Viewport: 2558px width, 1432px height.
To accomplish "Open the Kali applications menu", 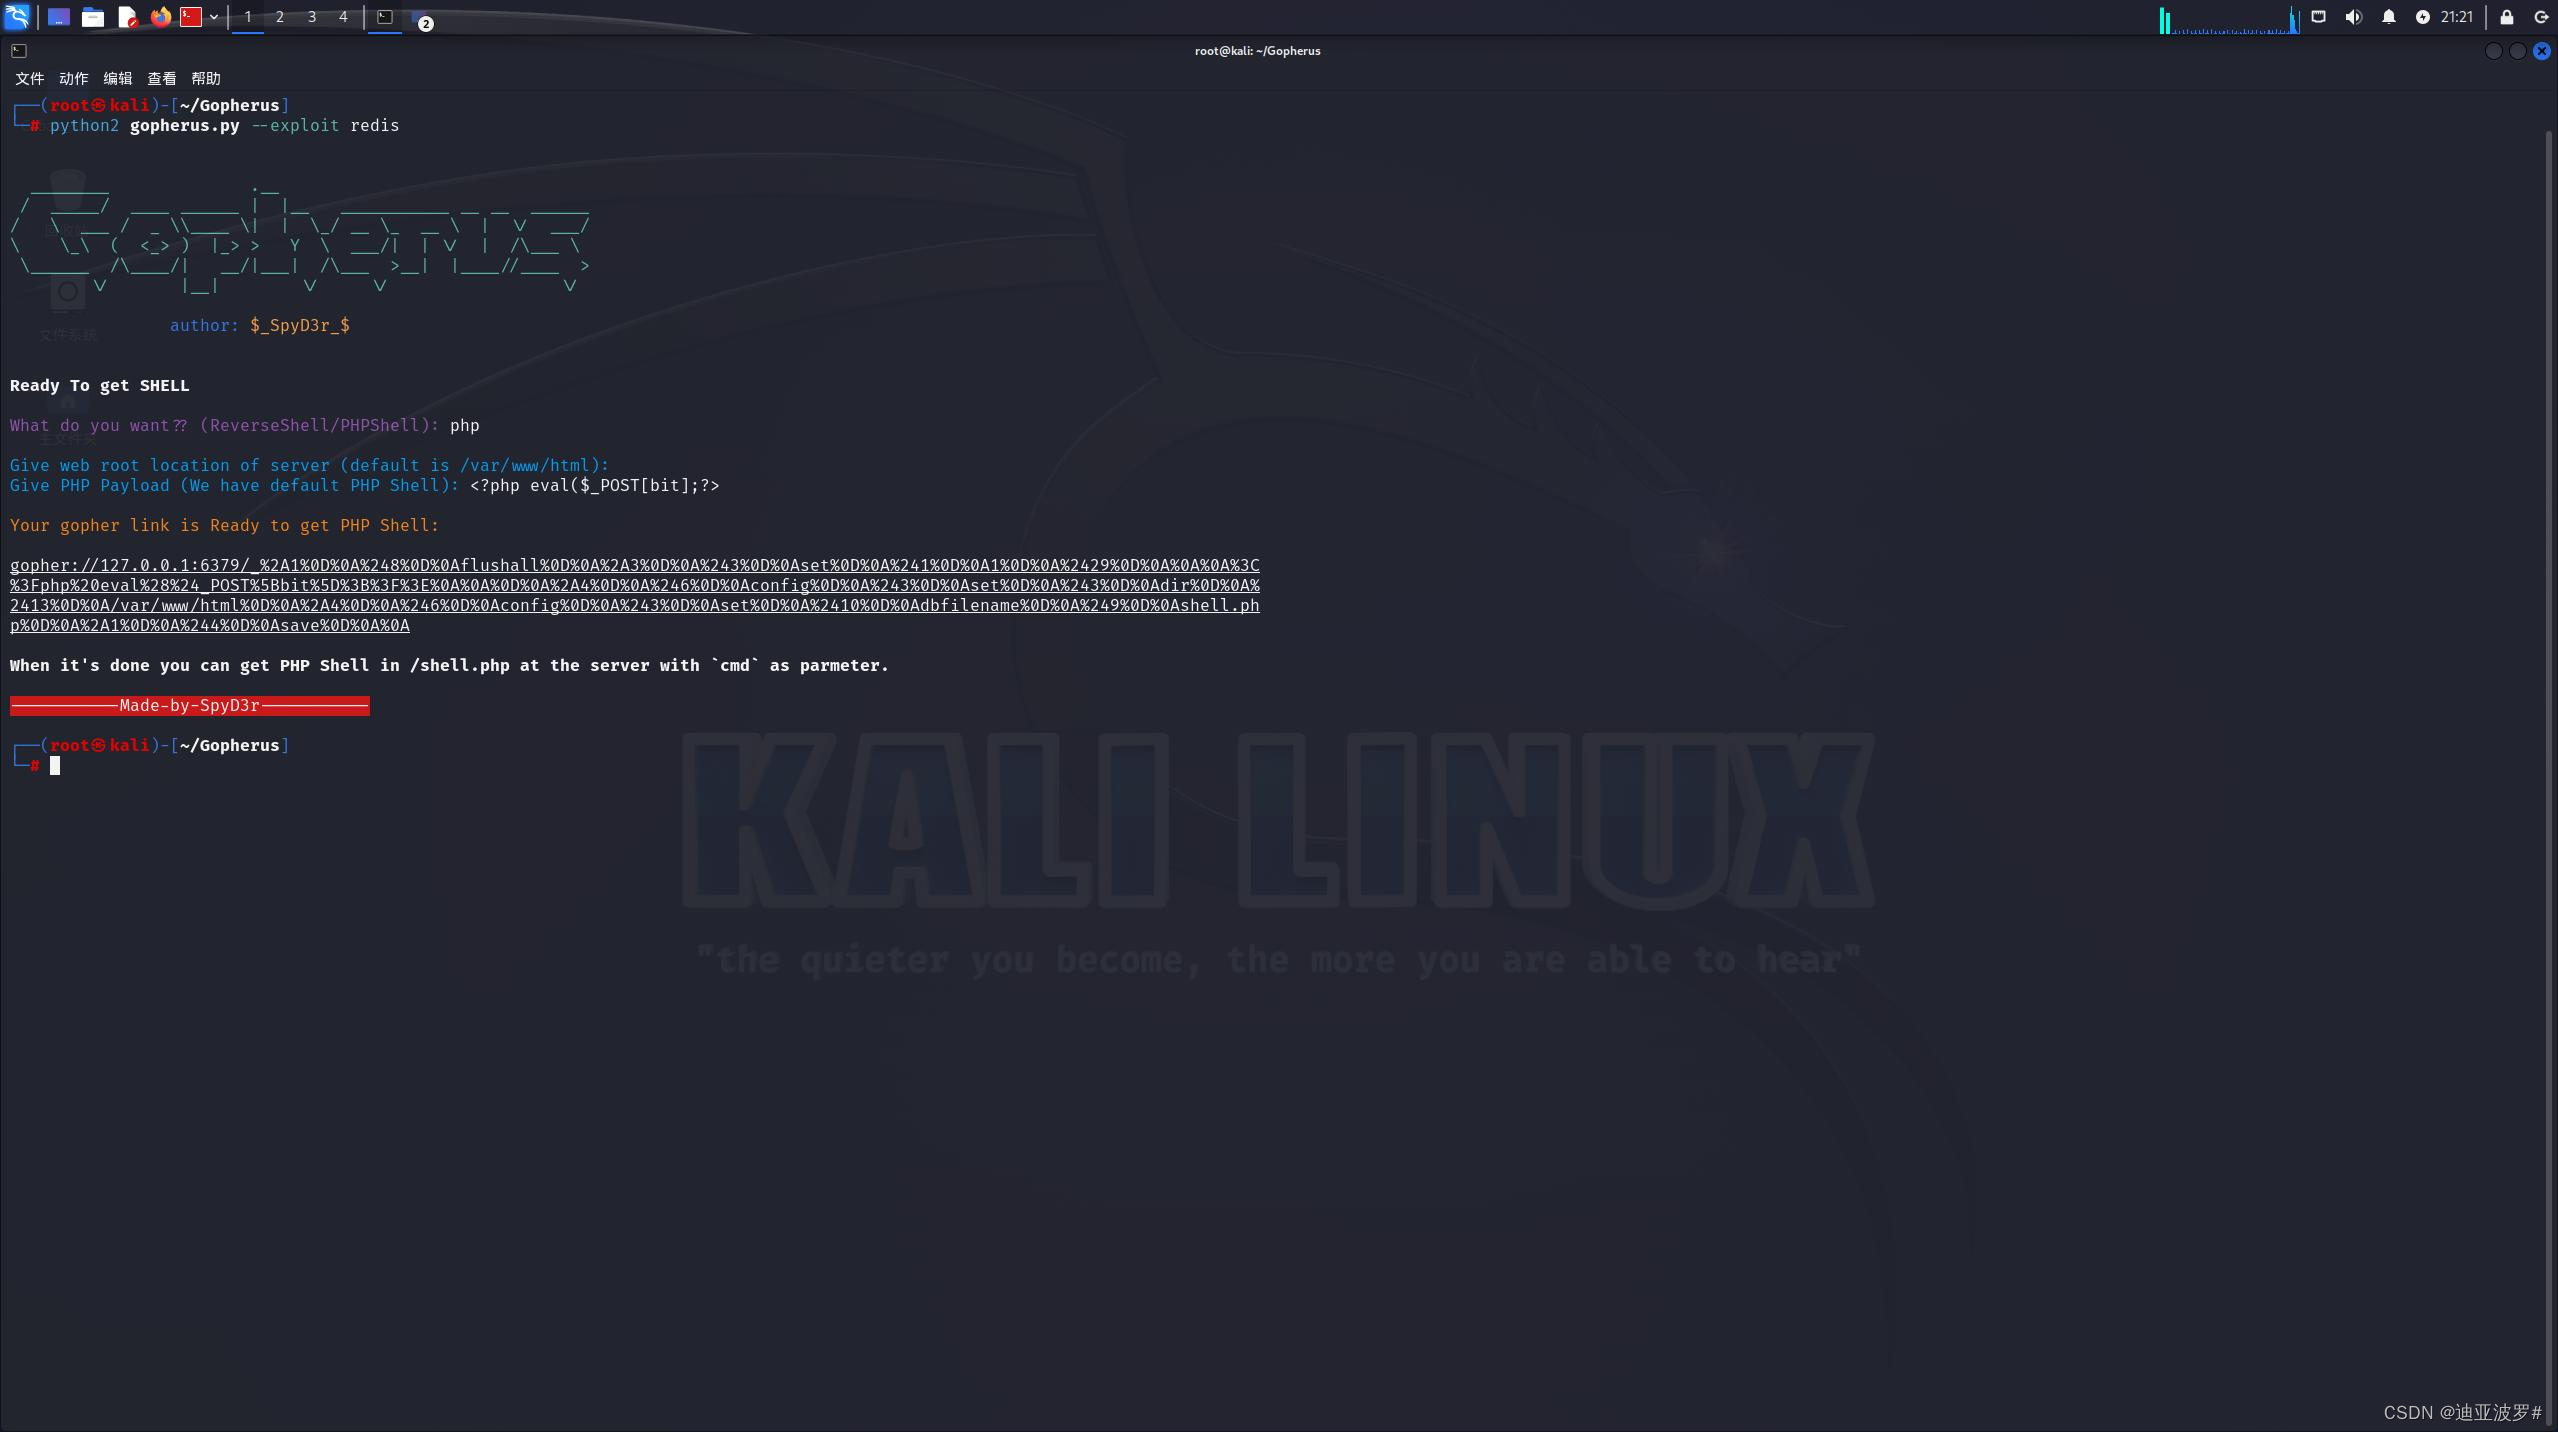I will tap(17, 17).
